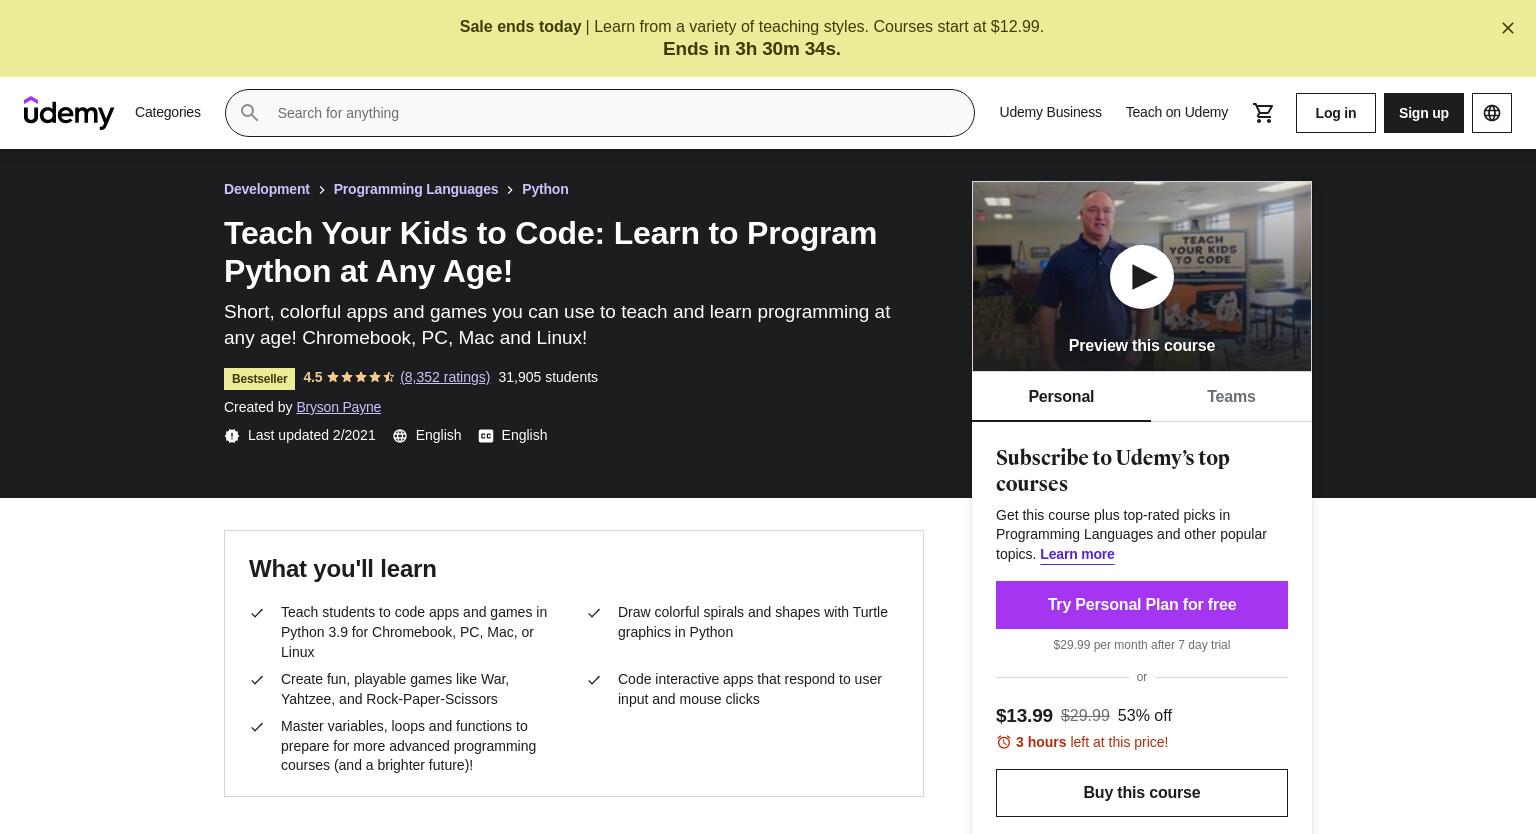Click the closed captions CC icon
Viewport: 1536px width, 834px height.
pyautogui.click(x=486, y=436)
